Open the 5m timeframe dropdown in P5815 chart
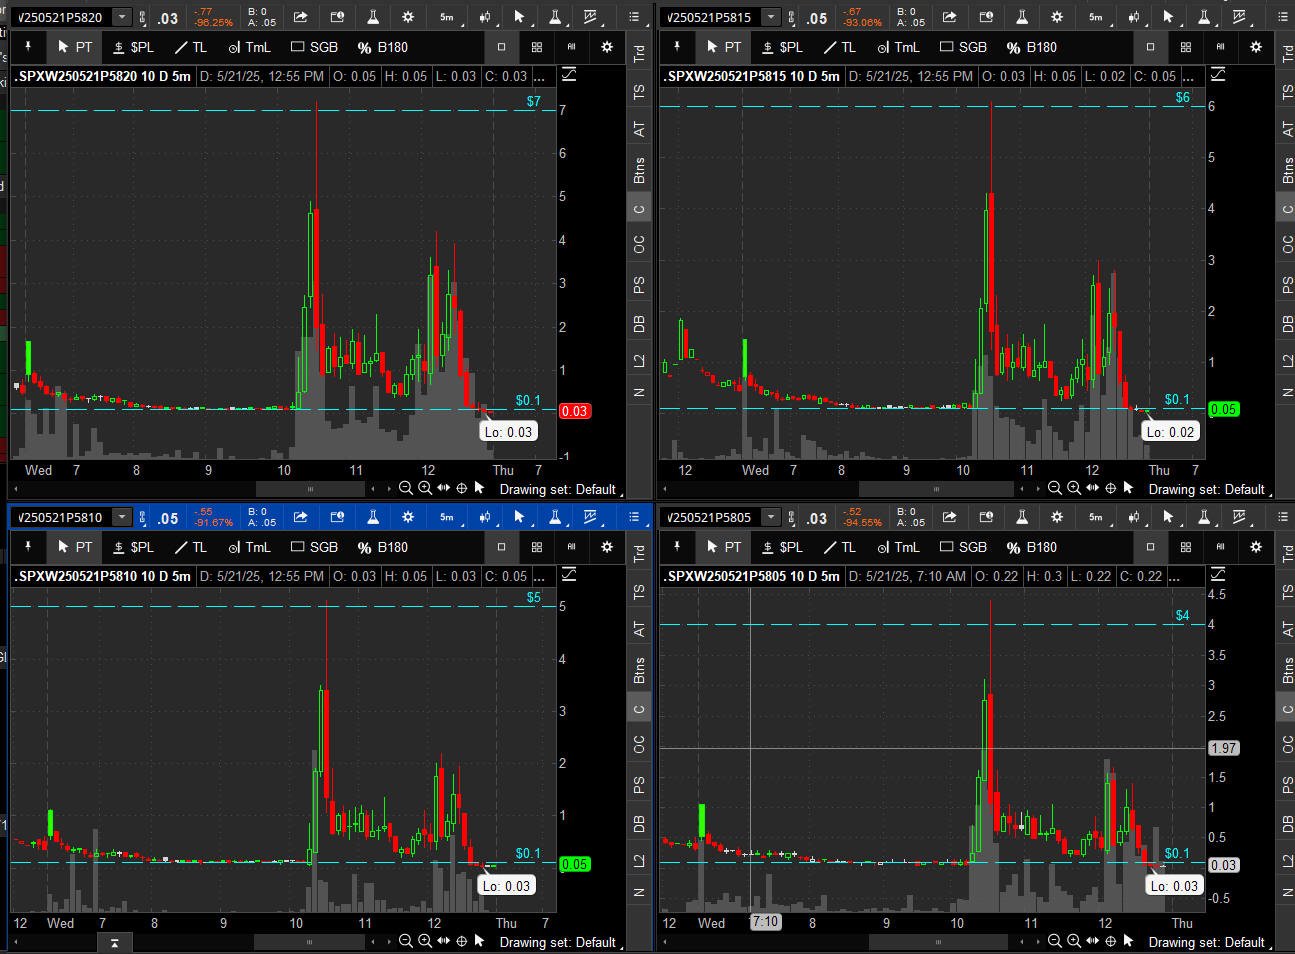 tap(1096, 17)
